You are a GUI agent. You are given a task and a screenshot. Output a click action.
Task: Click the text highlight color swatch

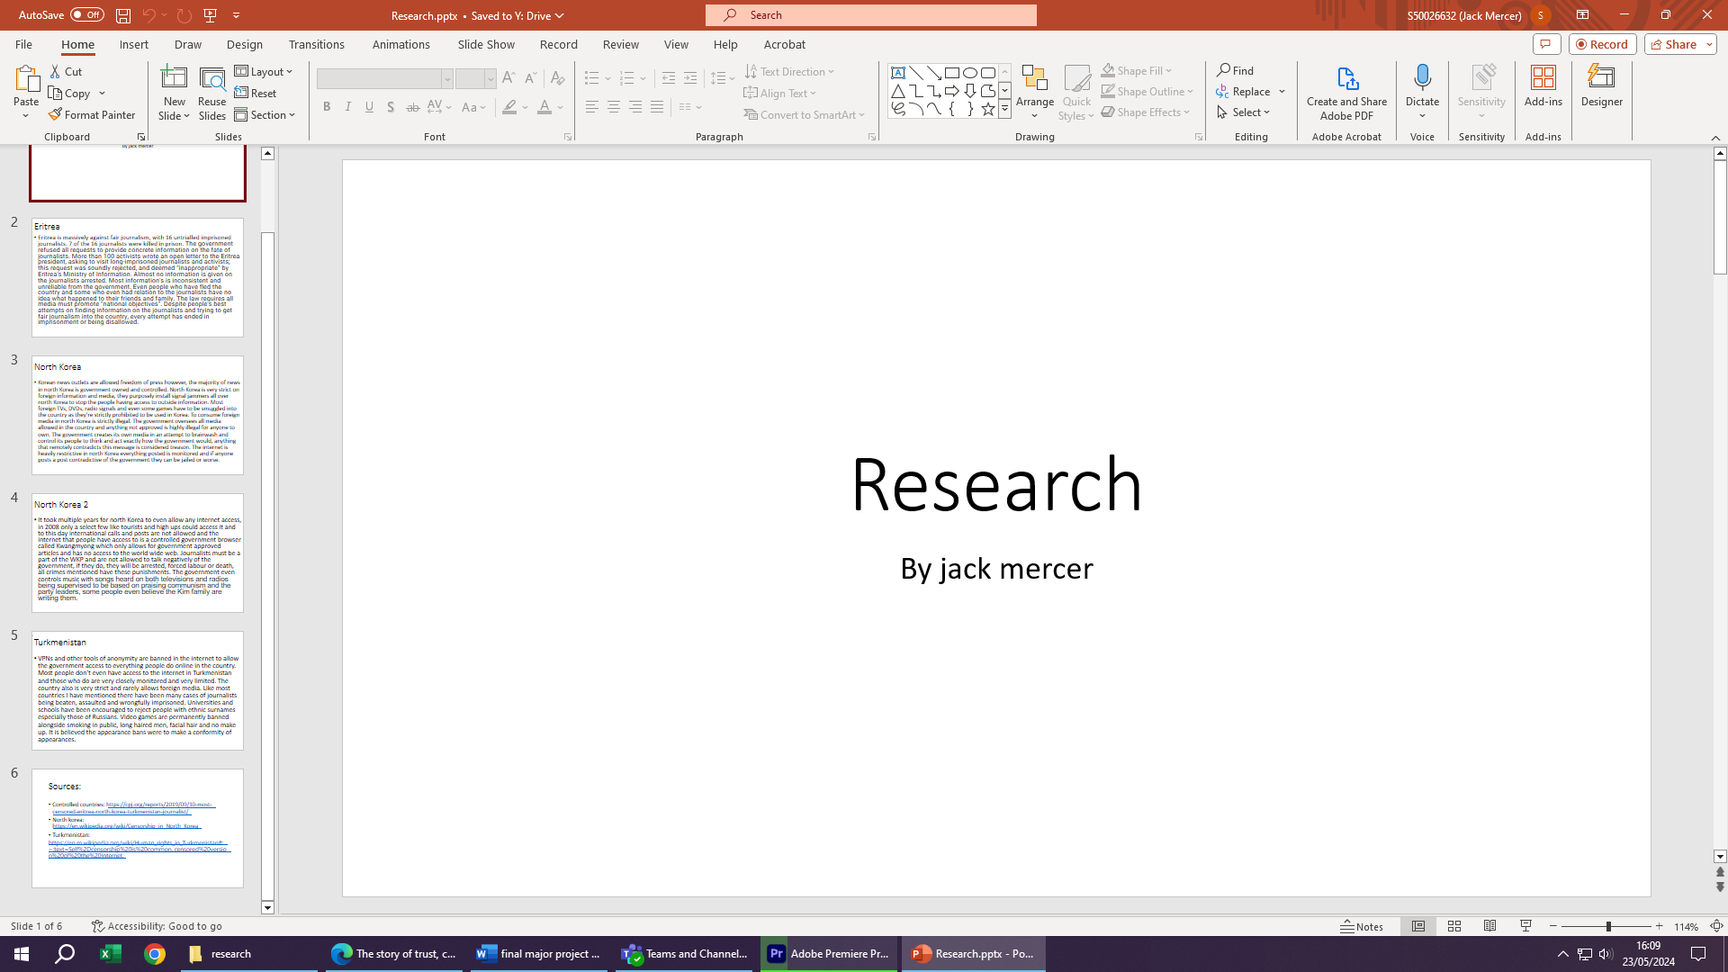pos(510,107)
